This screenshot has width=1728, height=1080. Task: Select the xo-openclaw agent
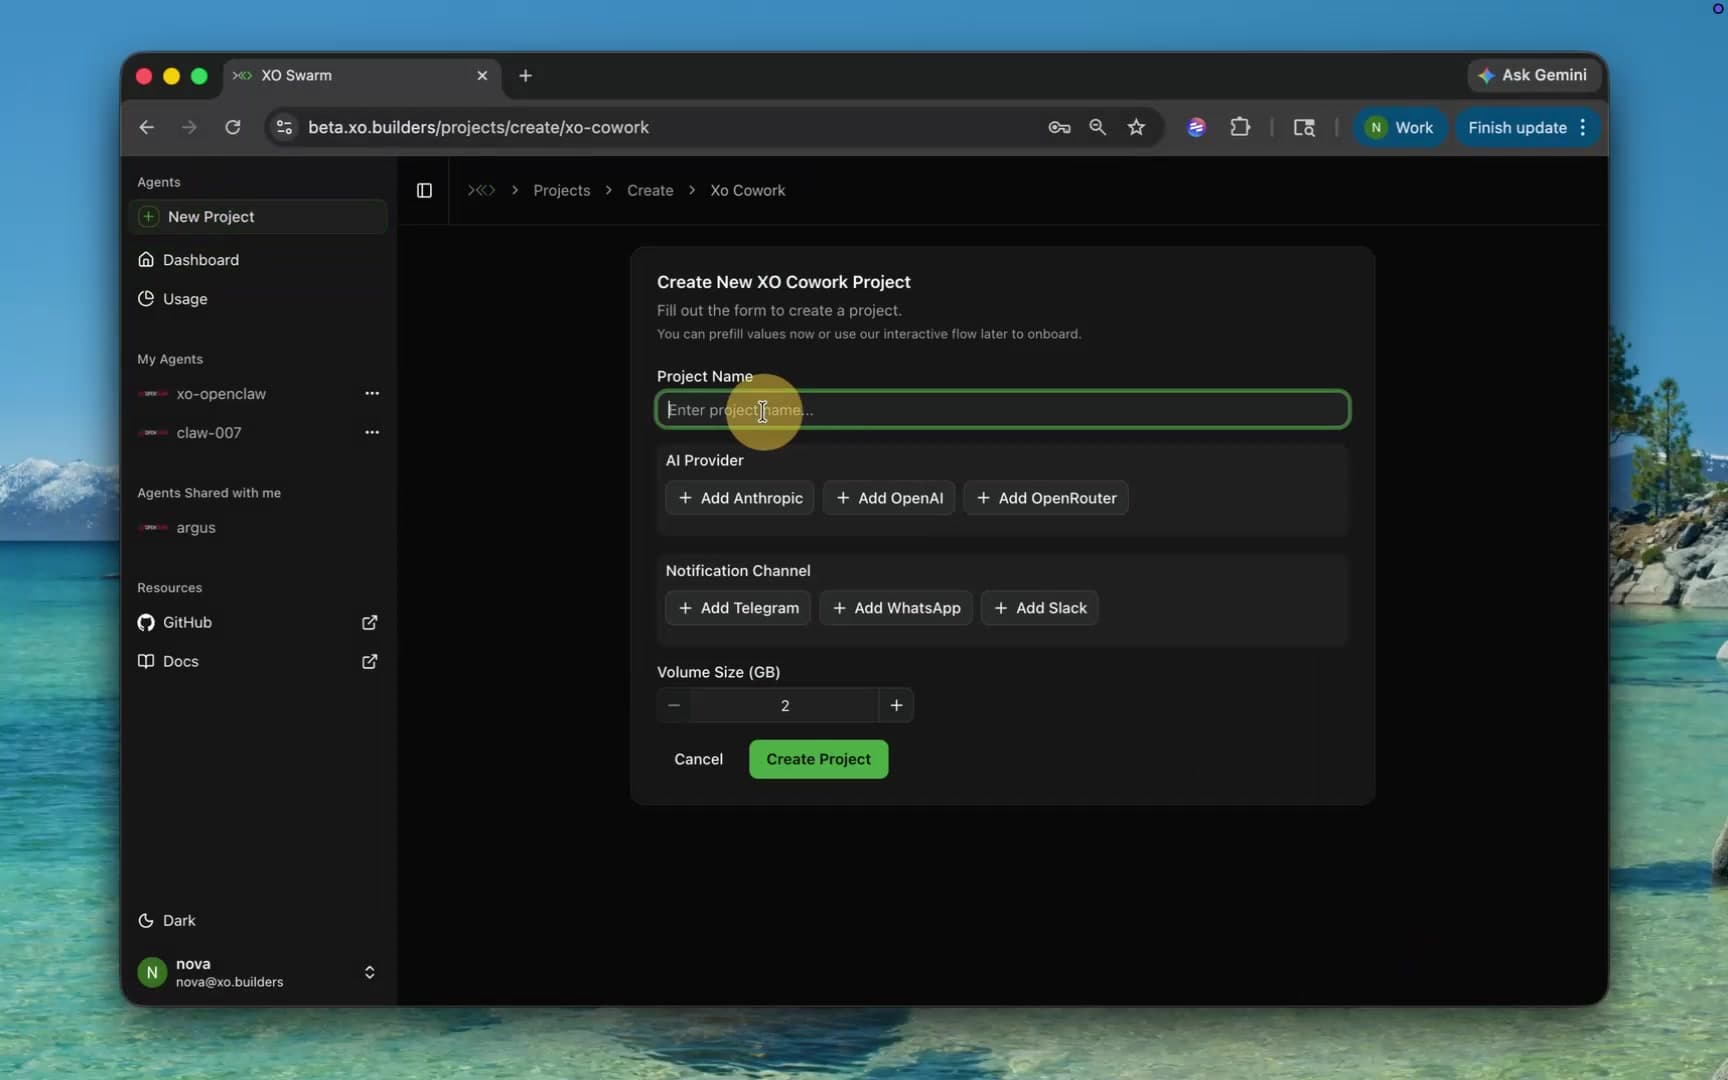pos(221,394)
